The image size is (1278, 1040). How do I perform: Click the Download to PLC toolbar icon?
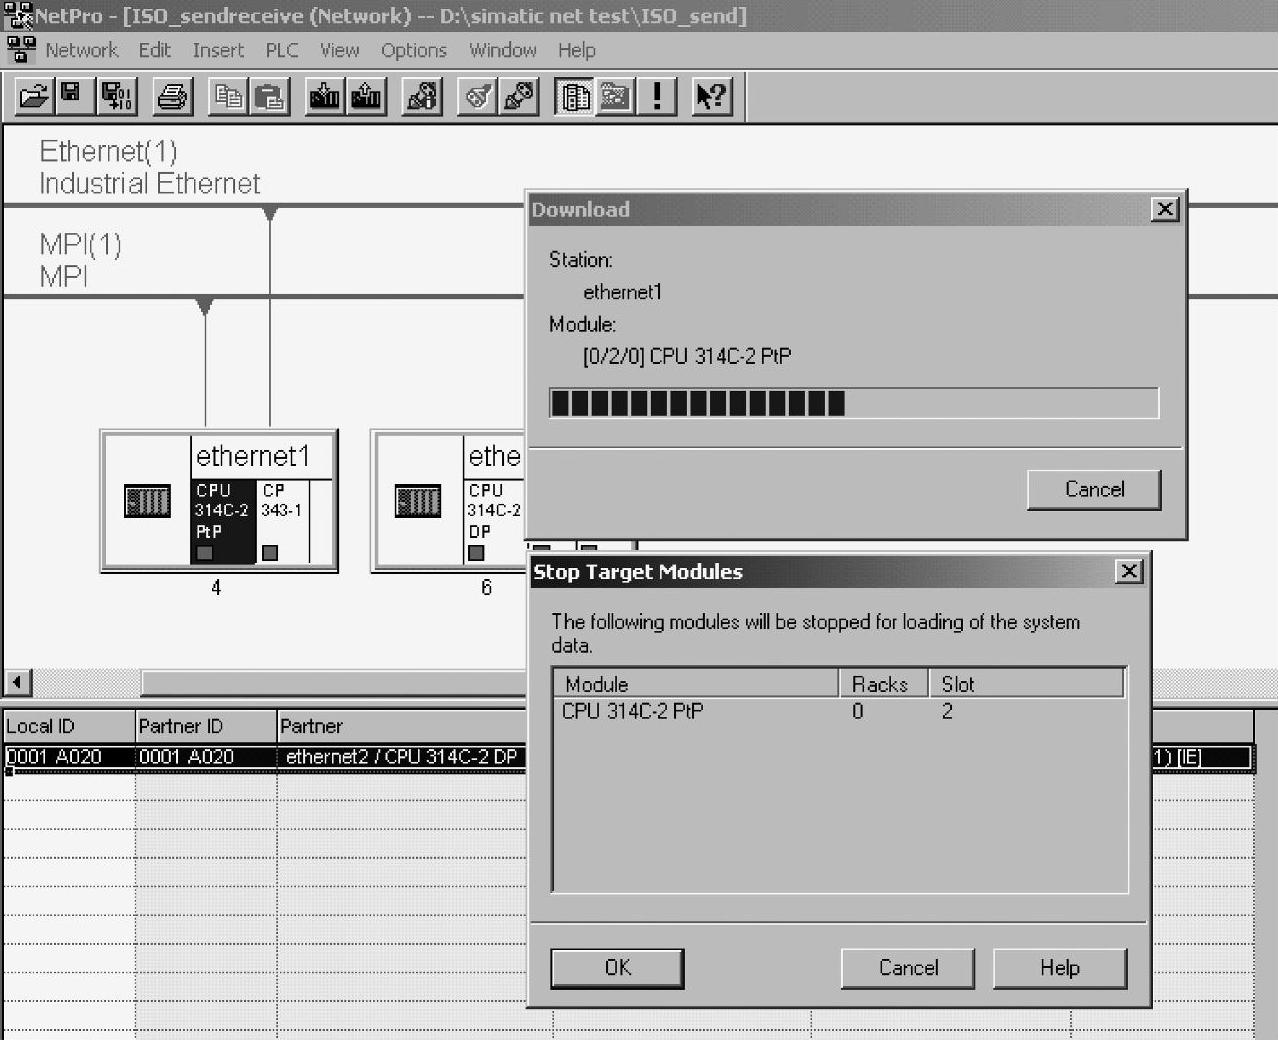pos(325,96)
